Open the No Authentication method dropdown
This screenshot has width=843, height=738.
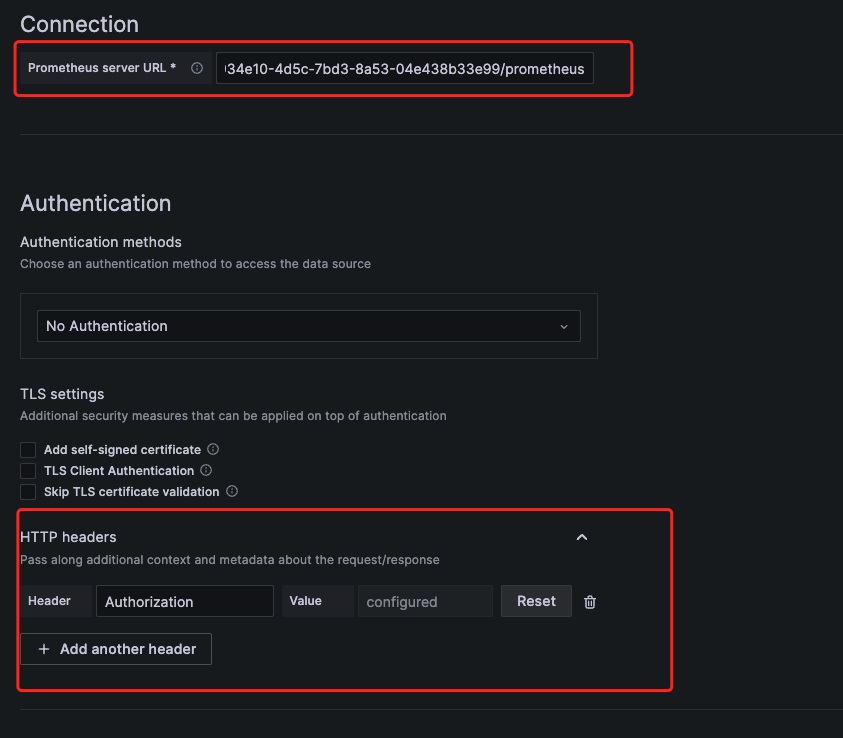click(x=308, y=326)
